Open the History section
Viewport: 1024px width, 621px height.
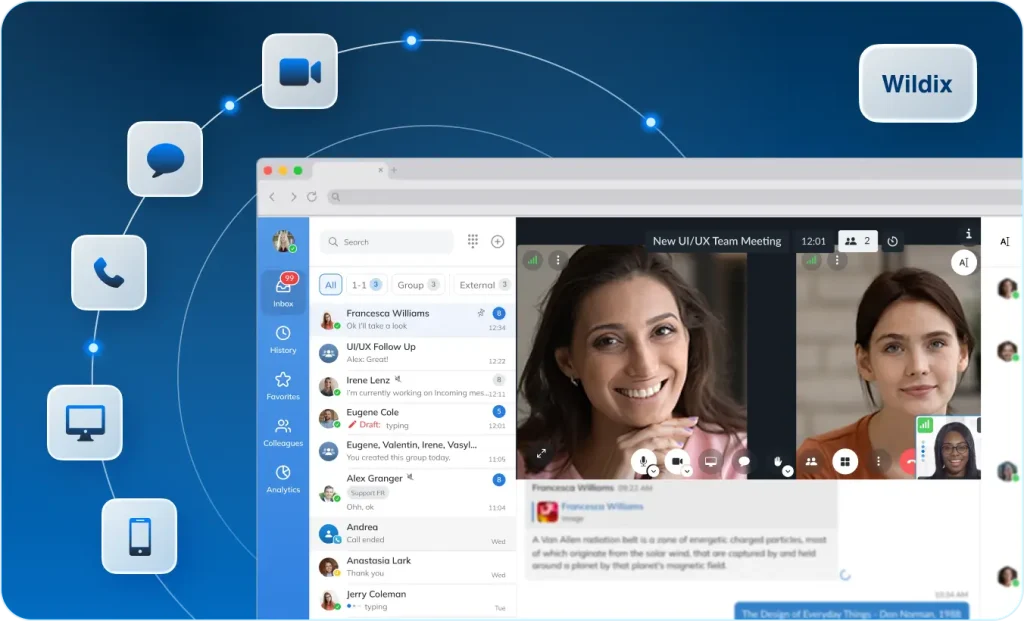tap(283, 339)
